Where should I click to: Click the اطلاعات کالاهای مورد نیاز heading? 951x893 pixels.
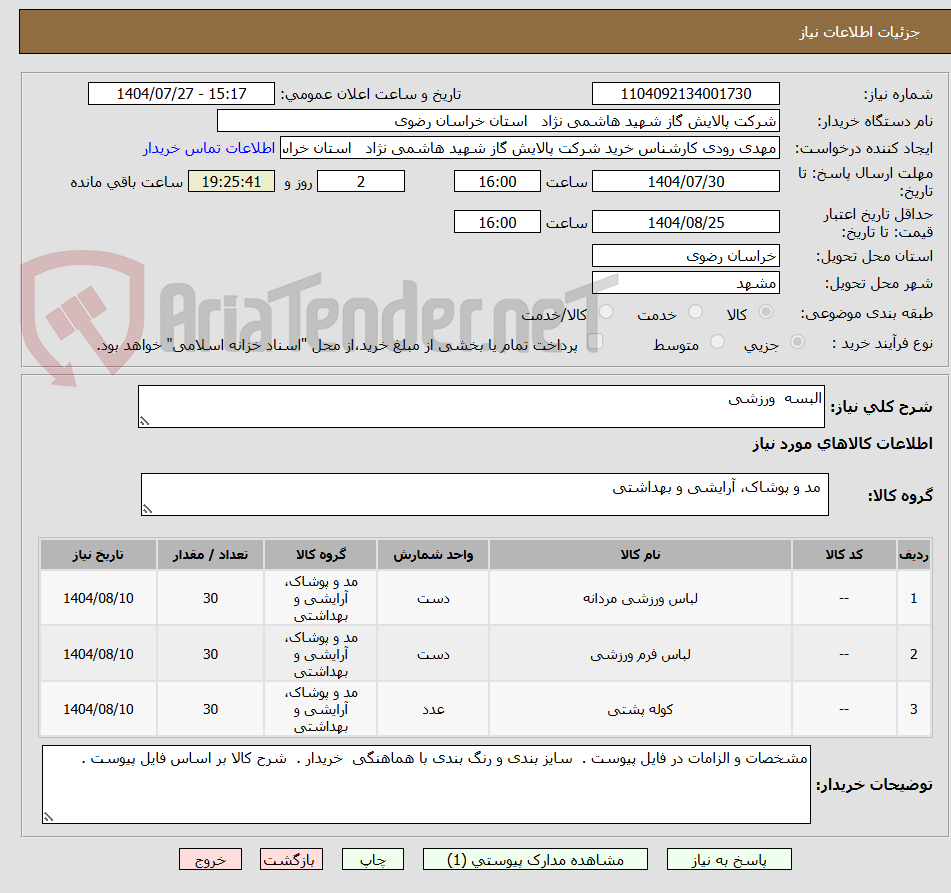point(842,443)
